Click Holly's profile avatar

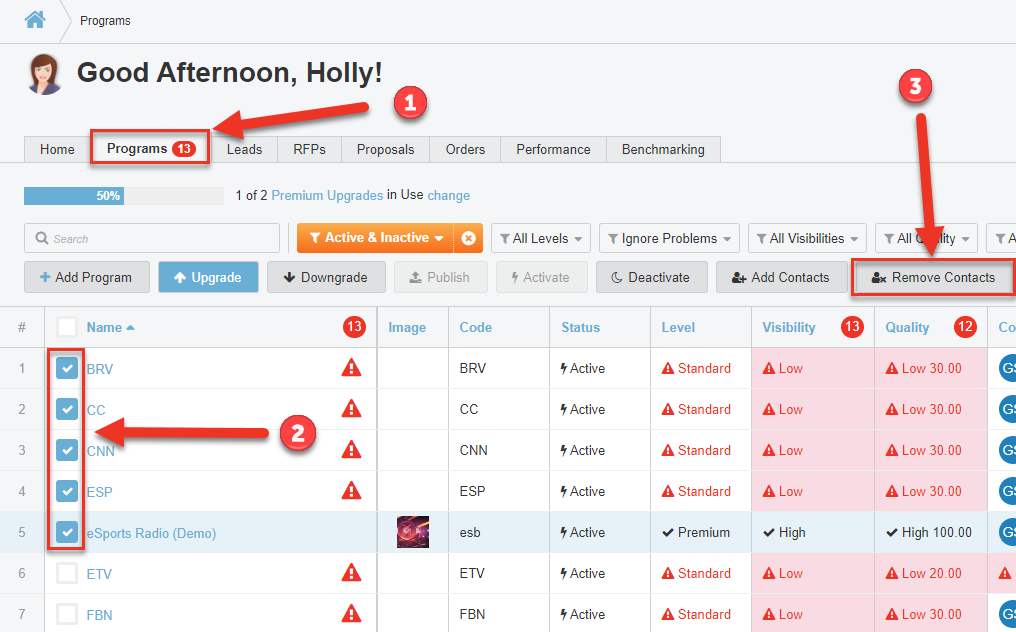pos(45,74)
